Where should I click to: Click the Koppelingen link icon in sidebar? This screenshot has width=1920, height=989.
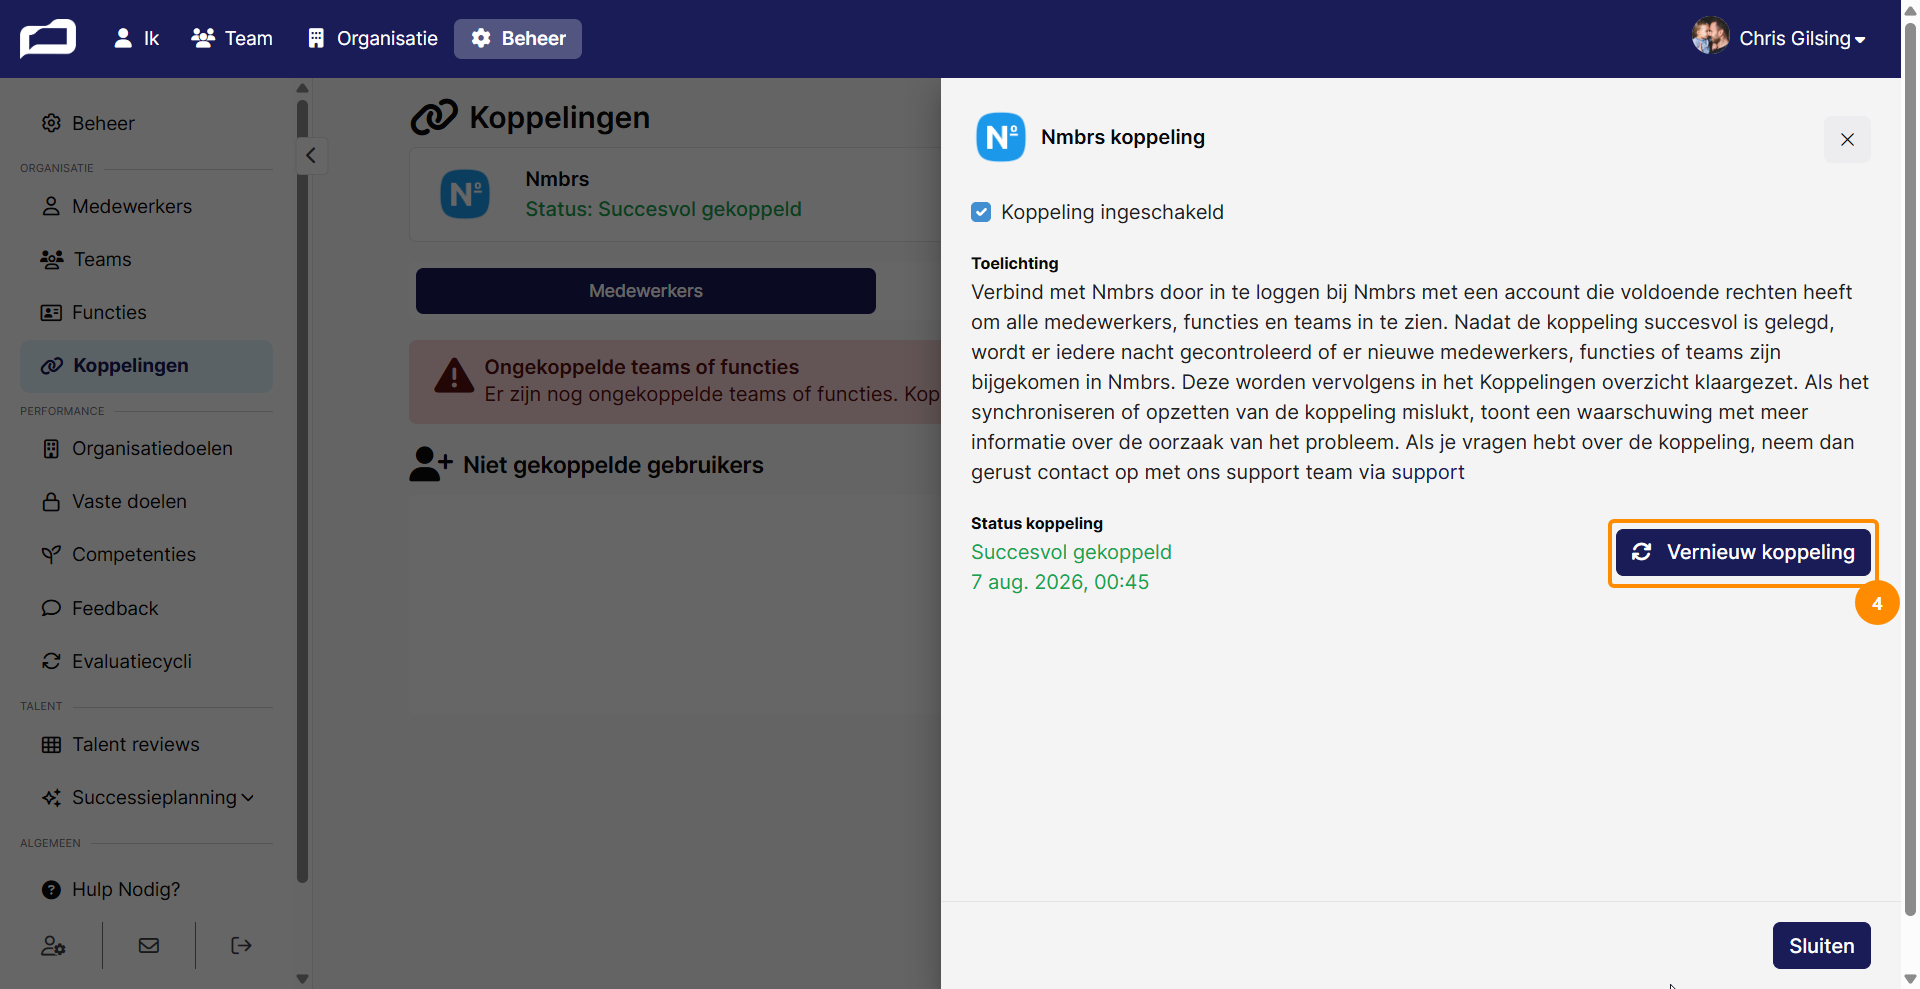(x=52, y=366)
